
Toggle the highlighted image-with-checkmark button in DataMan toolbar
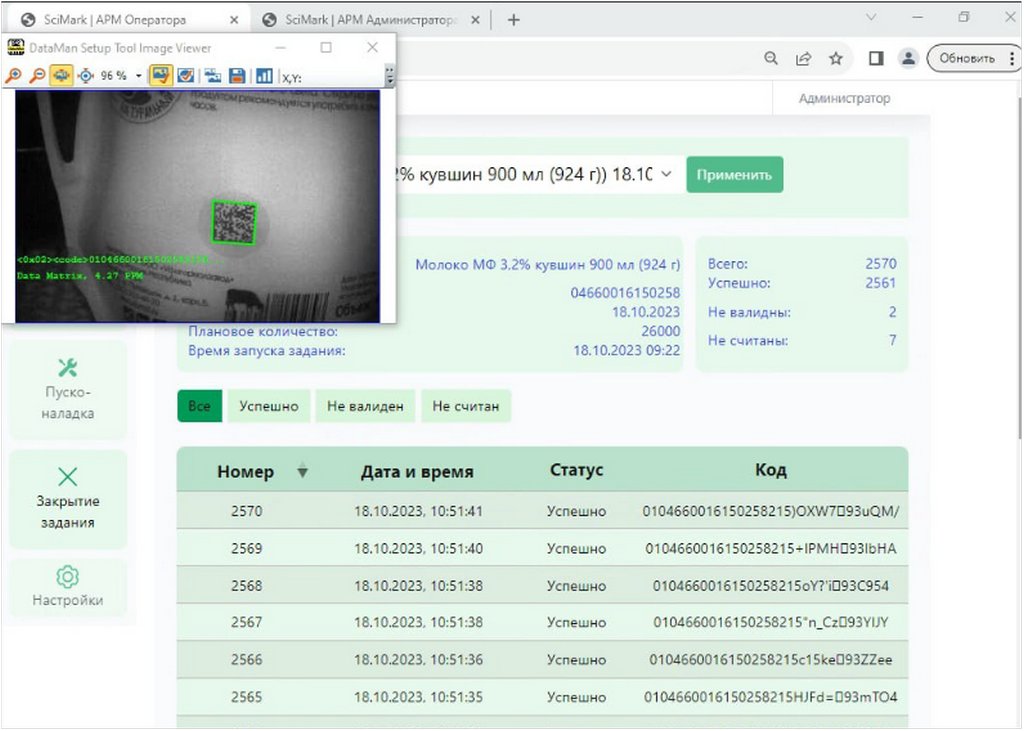pos(160,76)
